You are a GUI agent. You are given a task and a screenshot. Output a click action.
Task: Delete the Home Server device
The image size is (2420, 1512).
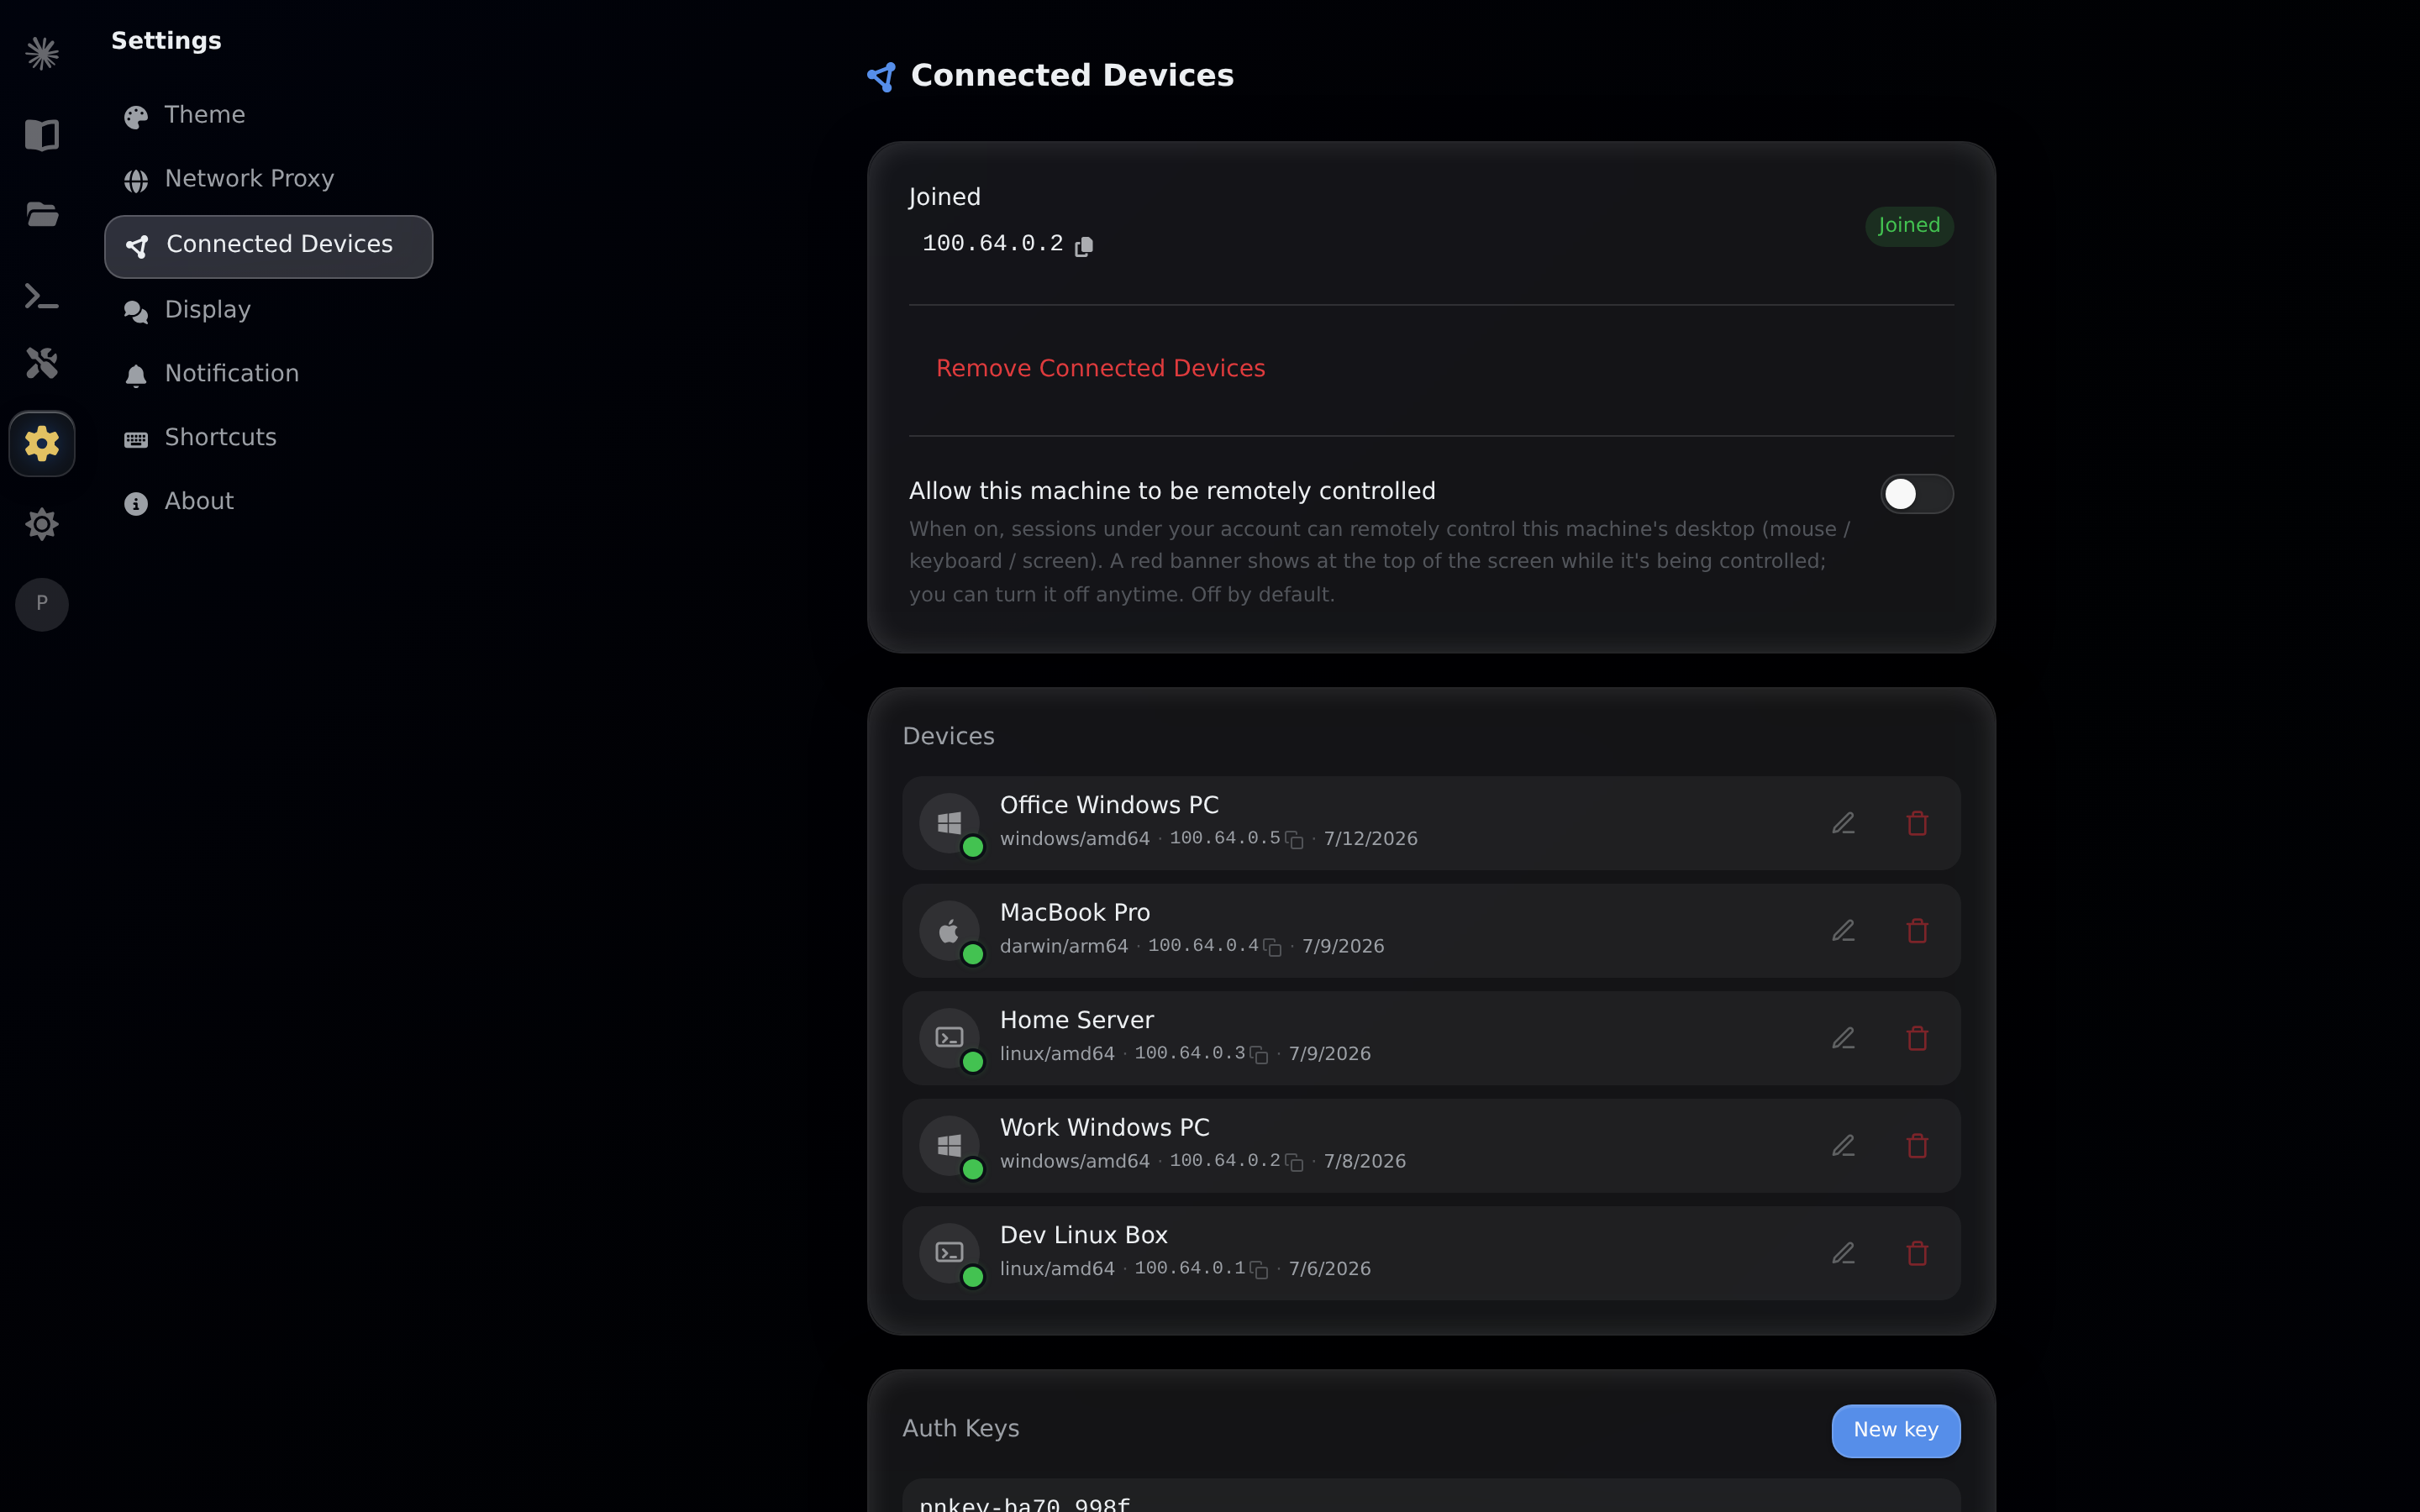pyautogui.click(x=1917, y=1038)
